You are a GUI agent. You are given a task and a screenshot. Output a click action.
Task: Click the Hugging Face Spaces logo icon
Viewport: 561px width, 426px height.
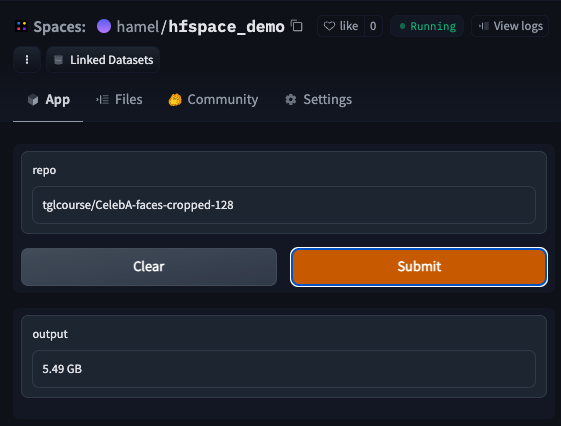(21, 26)
